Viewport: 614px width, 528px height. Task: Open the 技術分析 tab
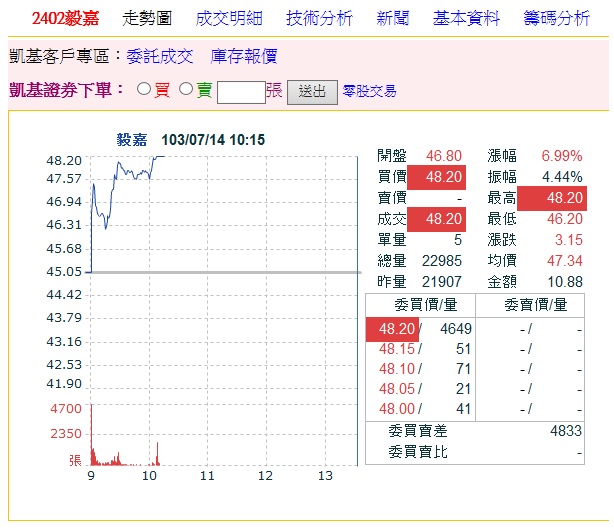pyautogui.click(x=319, y=18)
